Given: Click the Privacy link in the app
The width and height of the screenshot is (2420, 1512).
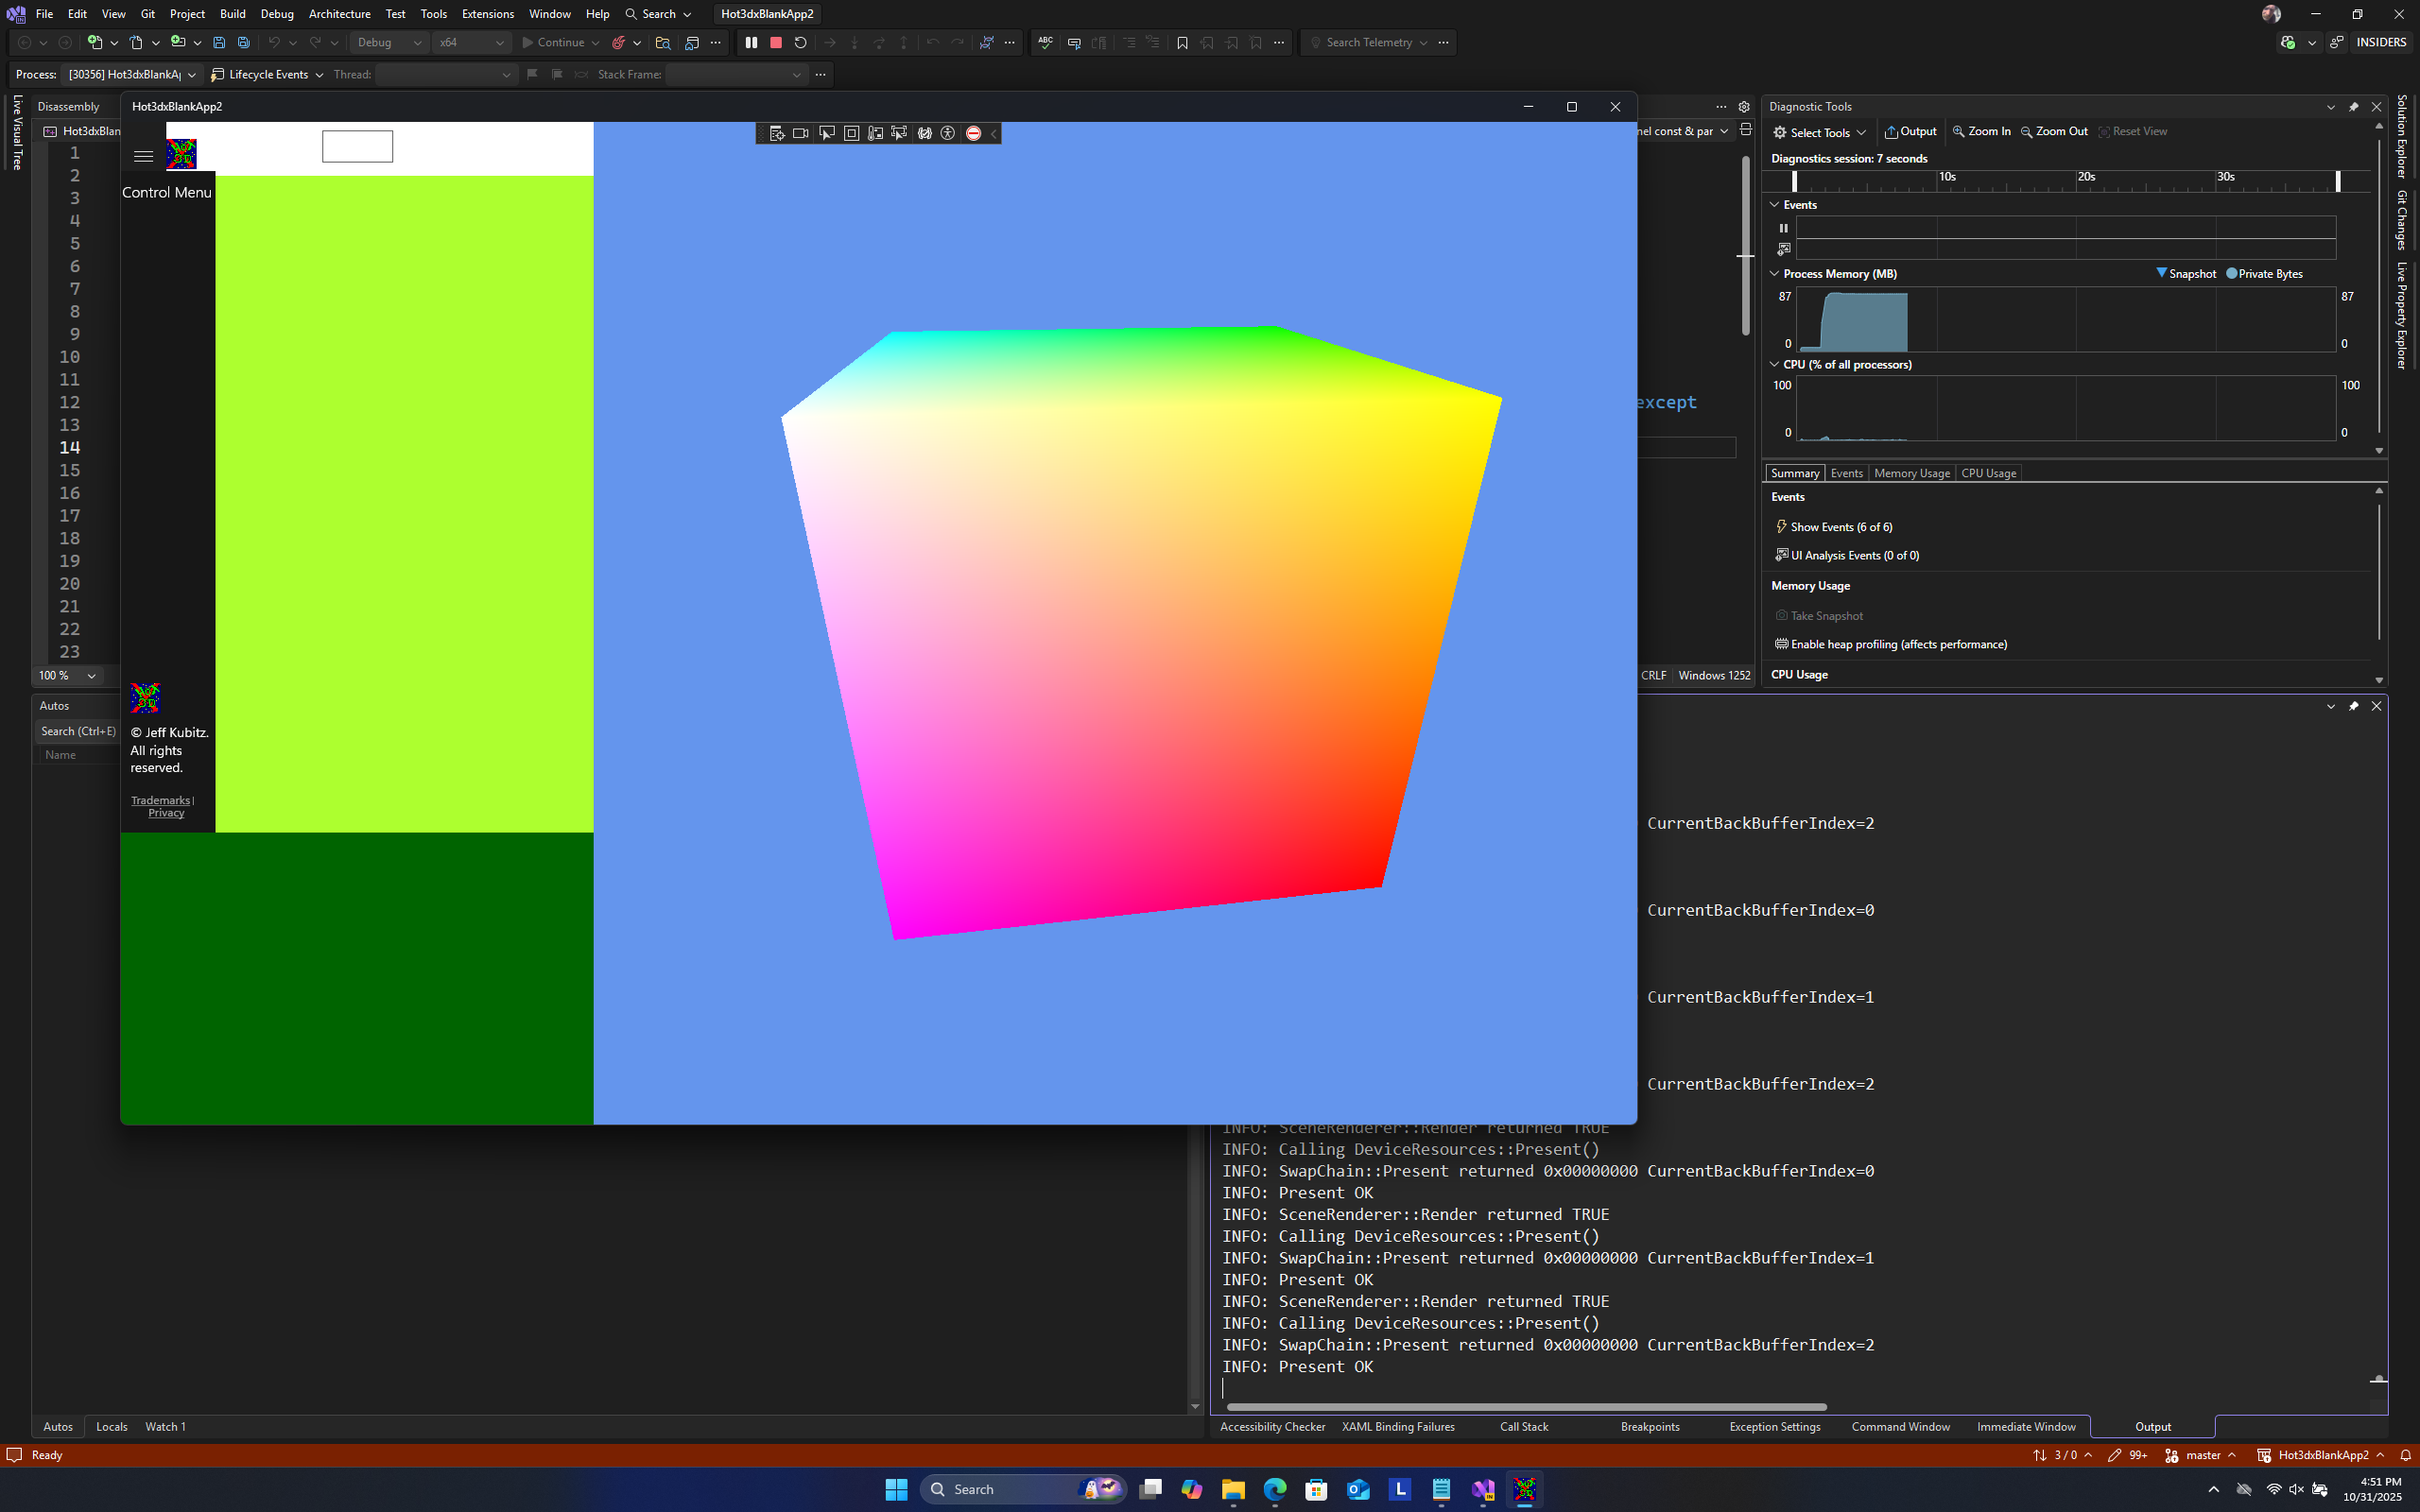Looking at the screenshot, I should (x=166, y=813).
